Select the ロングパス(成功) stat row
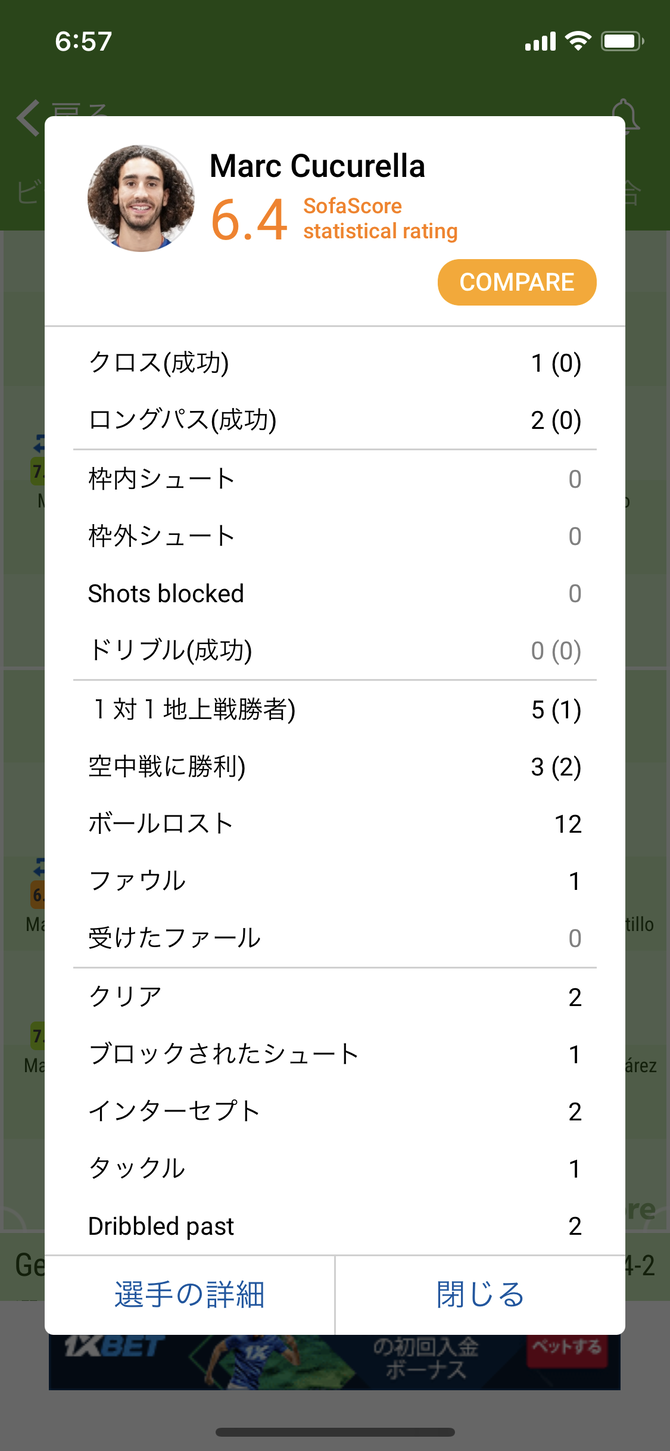Image resolution: width=670 pixels, height=1451 pixels. coord(335,420)
